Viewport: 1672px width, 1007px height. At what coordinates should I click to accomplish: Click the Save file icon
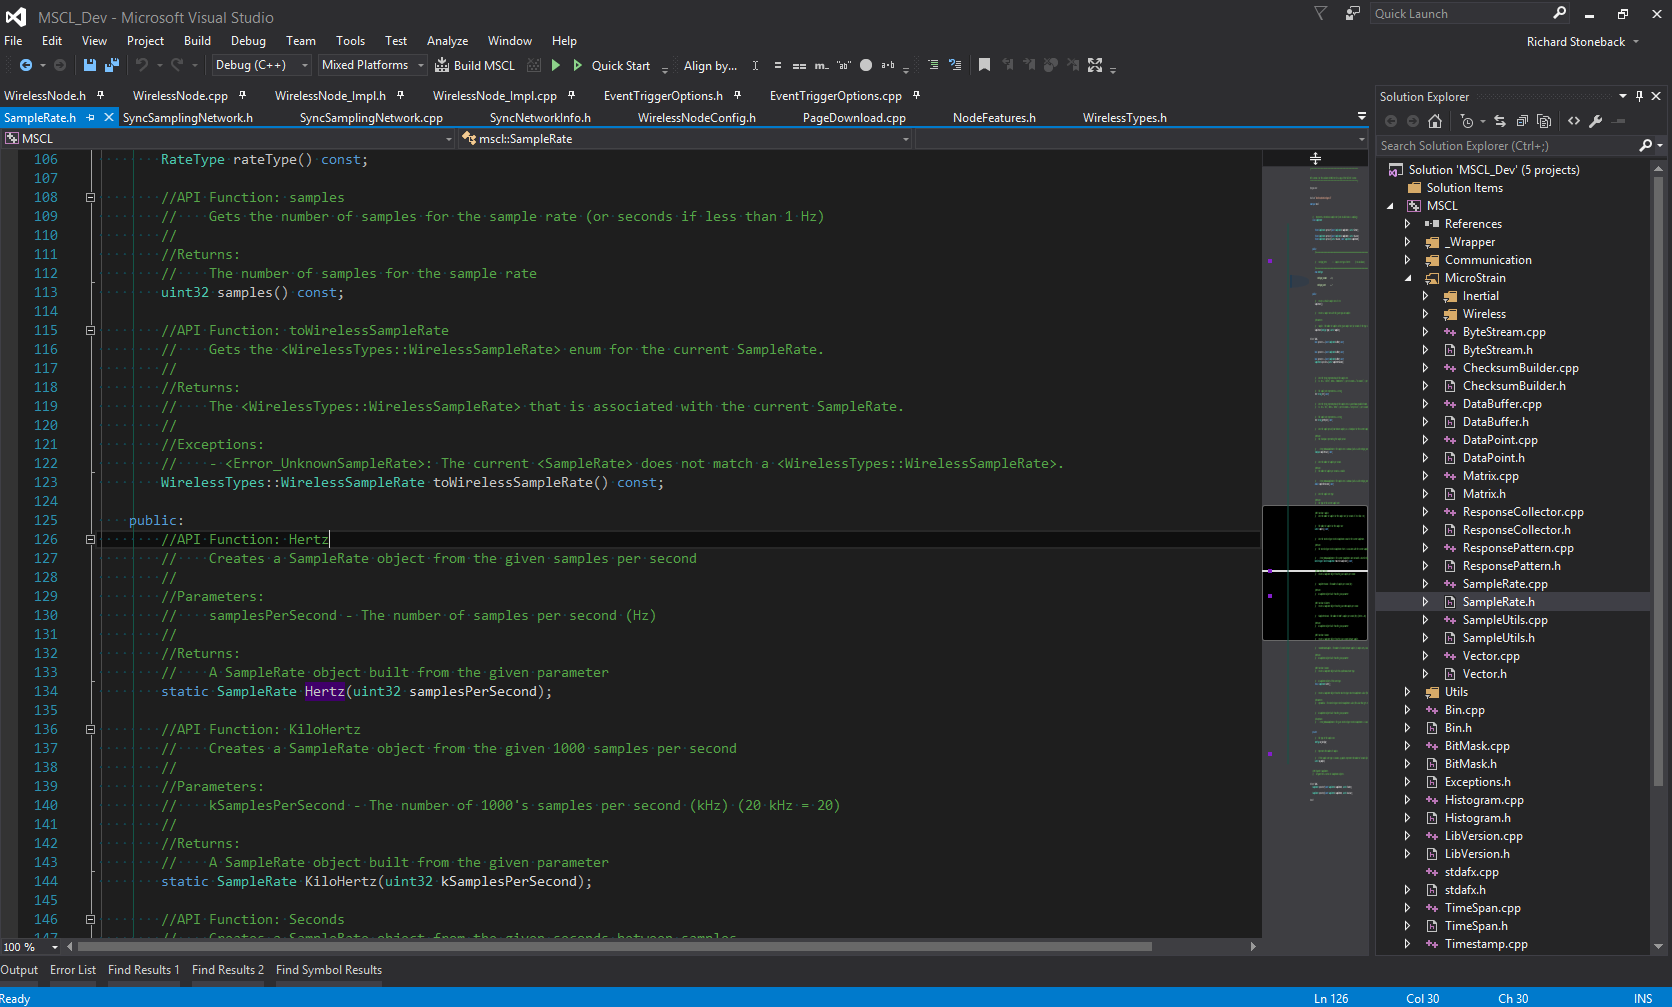coord(90,65)
